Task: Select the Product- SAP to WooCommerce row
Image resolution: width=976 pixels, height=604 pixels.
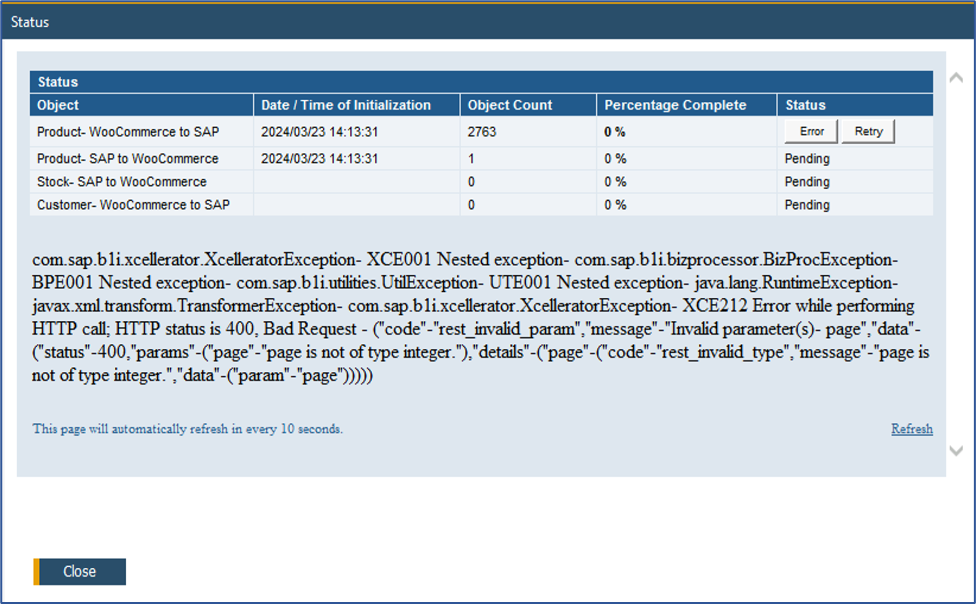Action: point(128,159)
